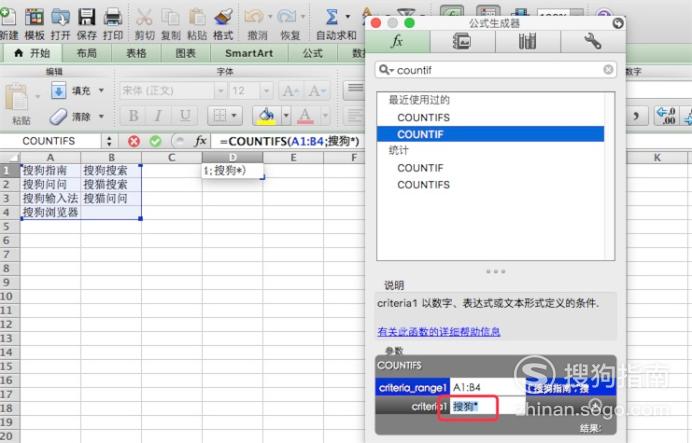This screenshot has width=692, height=443.
Task: Click the fx insert function icon in formula bar
Action: click(x=200, y=141)
